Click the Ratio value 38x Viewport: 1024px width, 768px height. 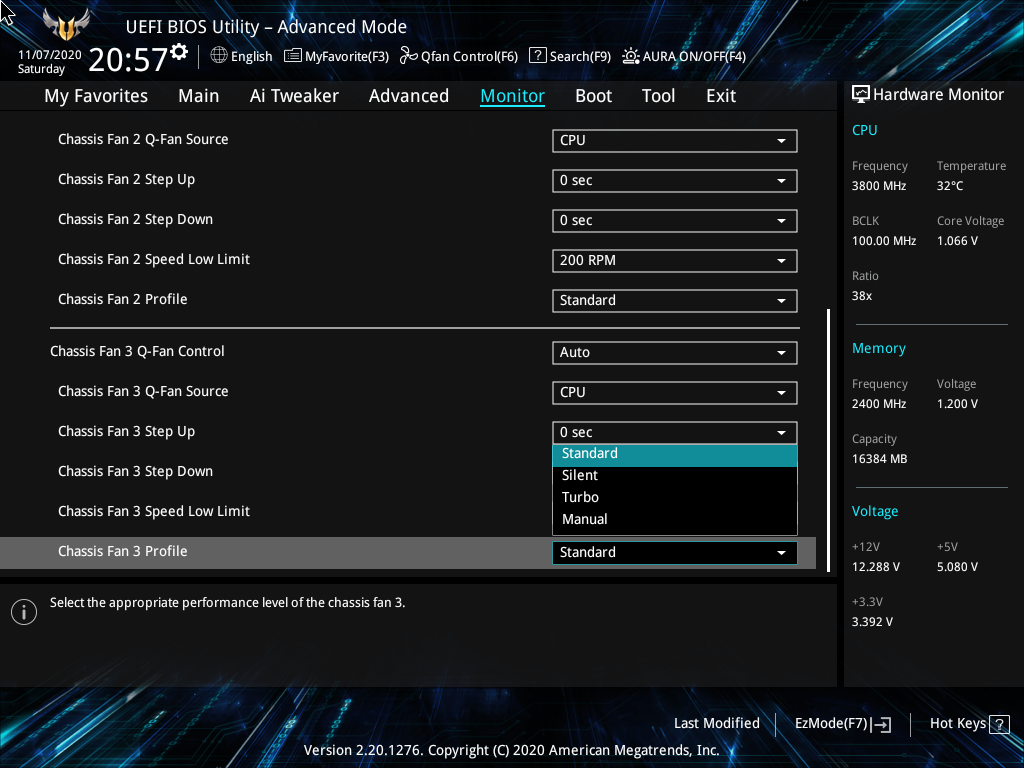(861, 296)
